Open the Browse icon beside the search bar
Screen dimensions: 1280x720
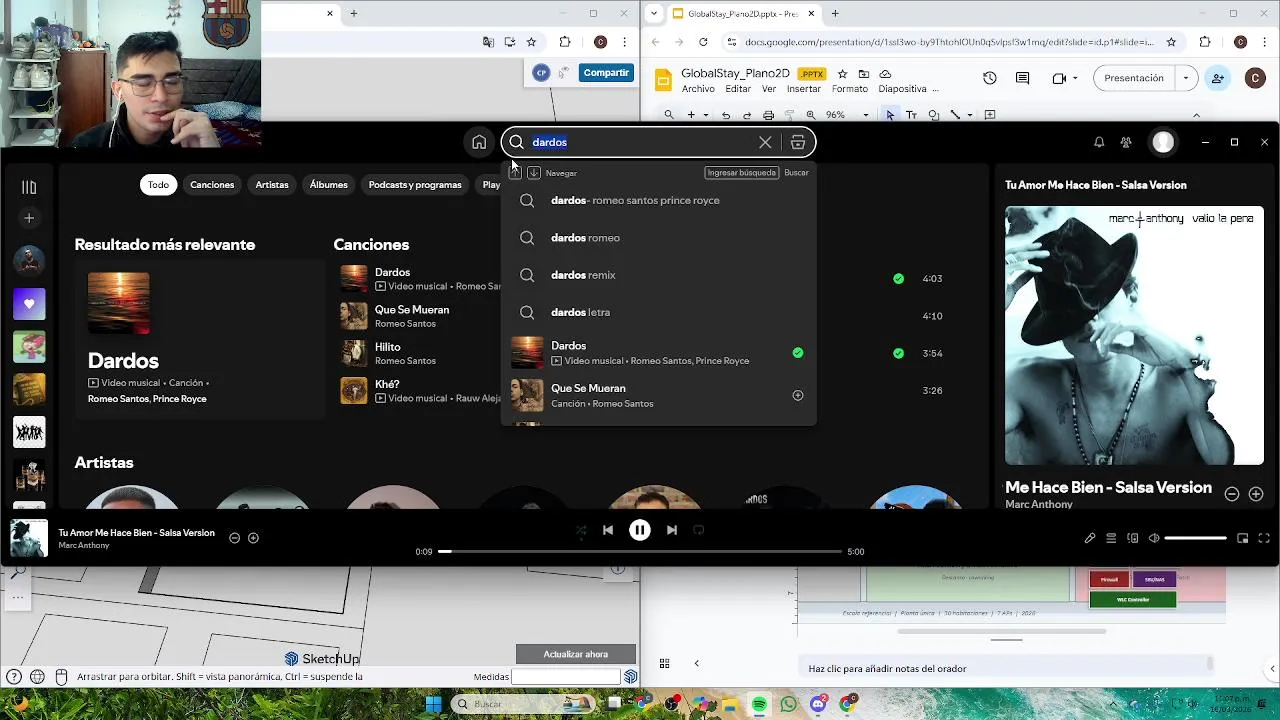point(798,142)
